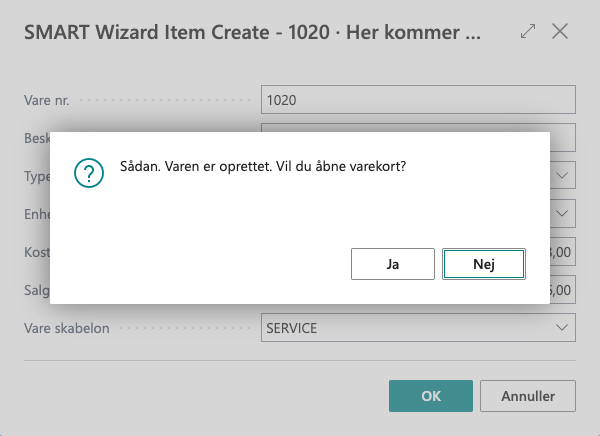Click the SMART Wizard Item Create title
600x436 pixels.
click(250, 32)
